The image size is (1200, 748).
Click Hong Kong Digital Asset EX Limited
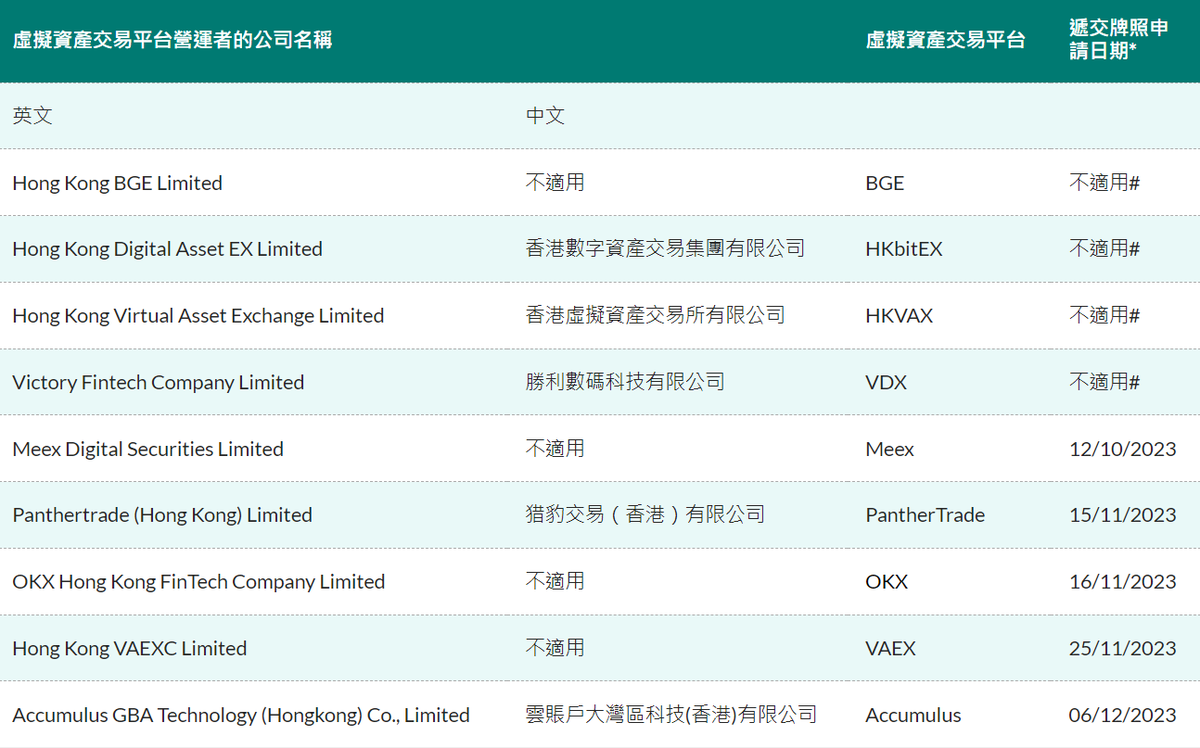click(167, 248)
